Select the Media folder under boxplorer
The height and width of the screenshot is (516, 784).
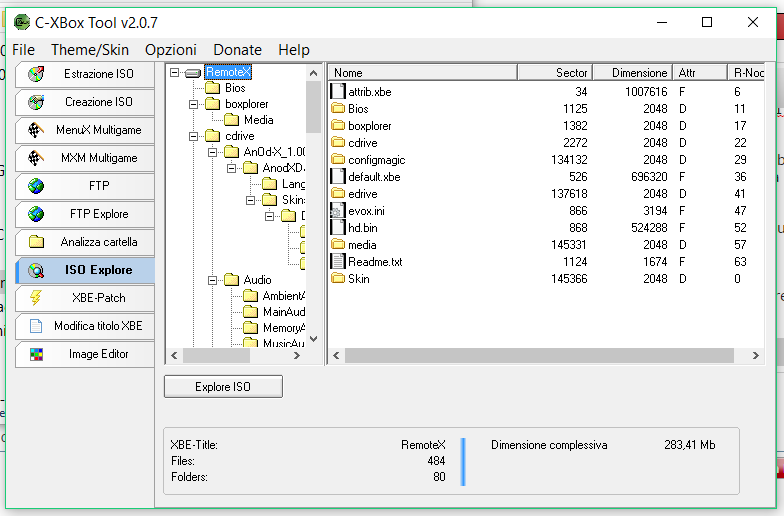tap(258, 120)
